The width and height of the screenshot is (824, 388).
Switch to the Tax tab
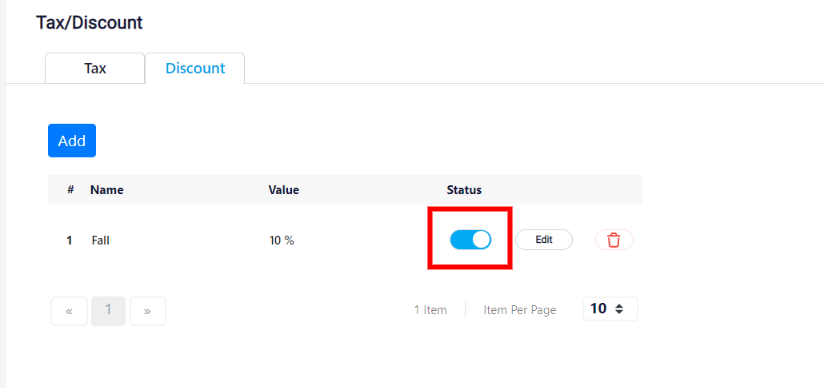[x=95, y=68]
